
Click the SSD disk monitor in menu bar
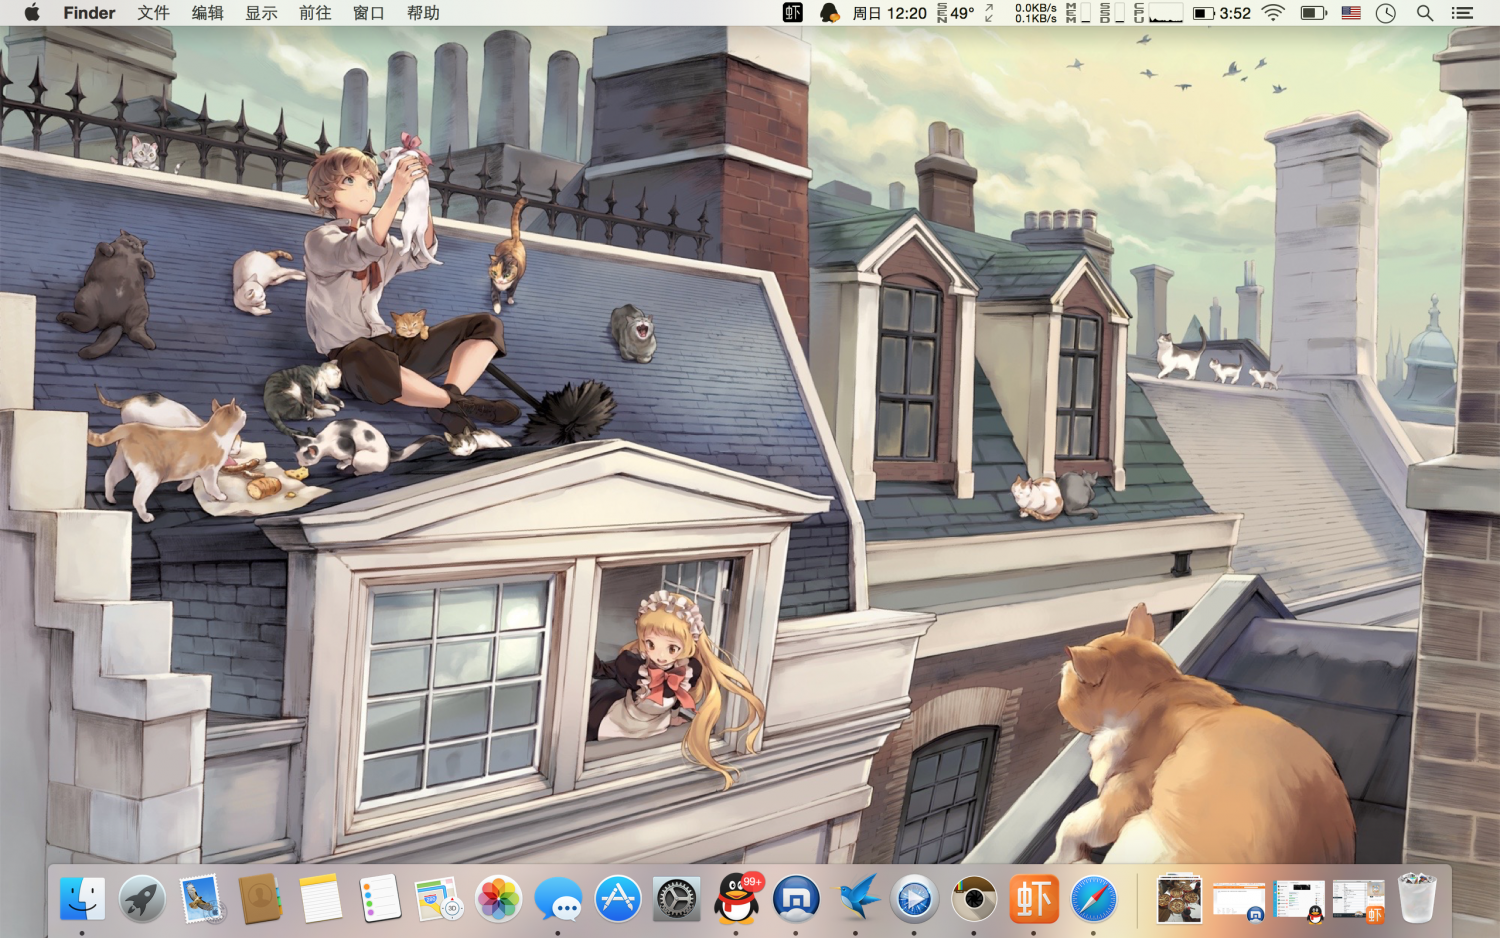pyautogui.click(x=1112, y=13)
